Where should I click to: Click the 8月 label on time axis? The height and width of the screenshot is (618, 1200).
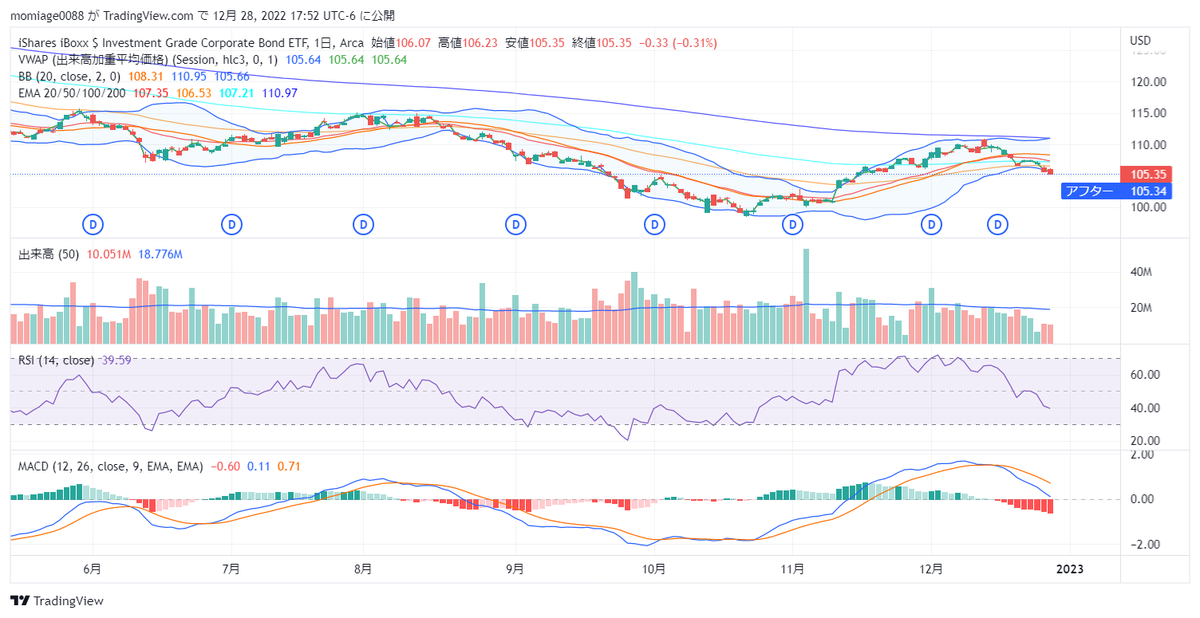pyautogui.click(x=363, y=568)
